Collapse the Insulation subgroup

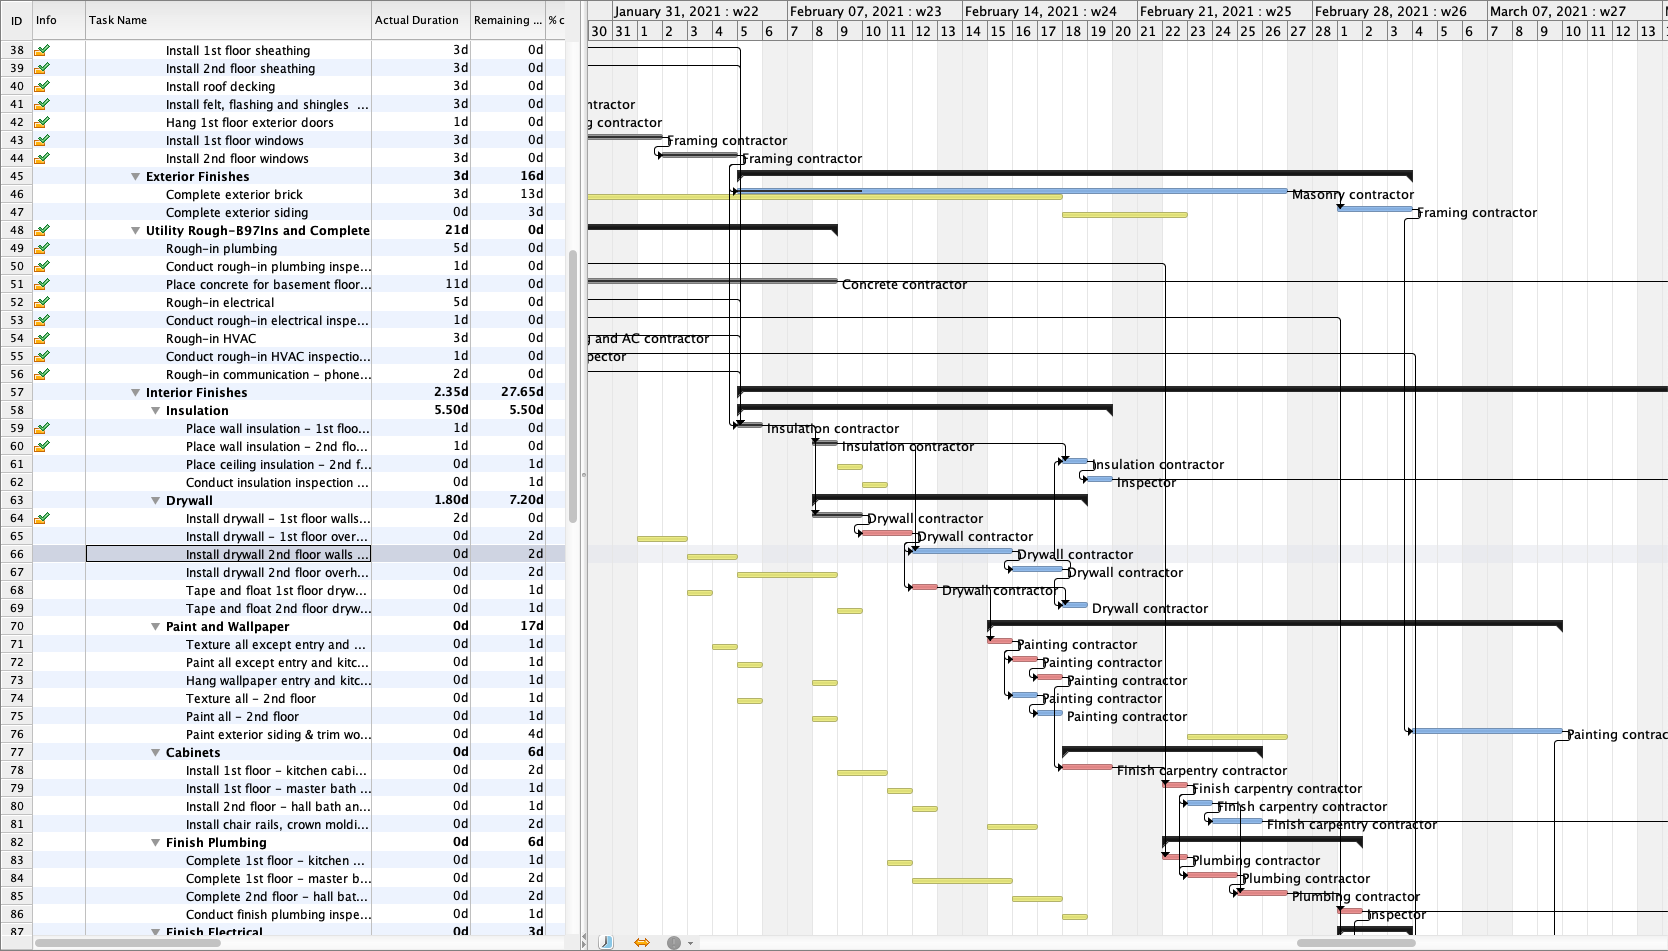click(x=156, y=410)
